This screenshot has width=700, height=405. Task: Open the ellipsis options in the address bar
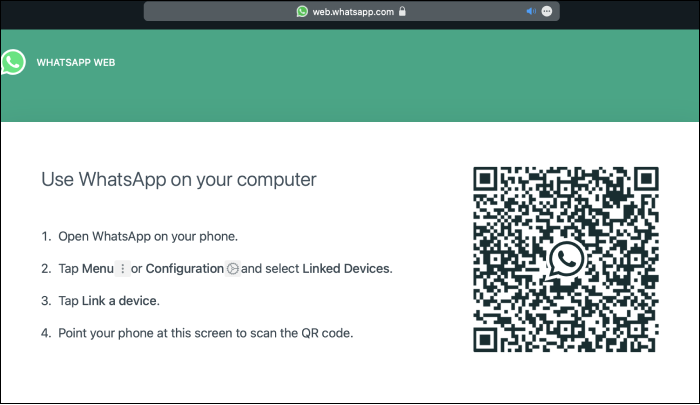(546, 11)
